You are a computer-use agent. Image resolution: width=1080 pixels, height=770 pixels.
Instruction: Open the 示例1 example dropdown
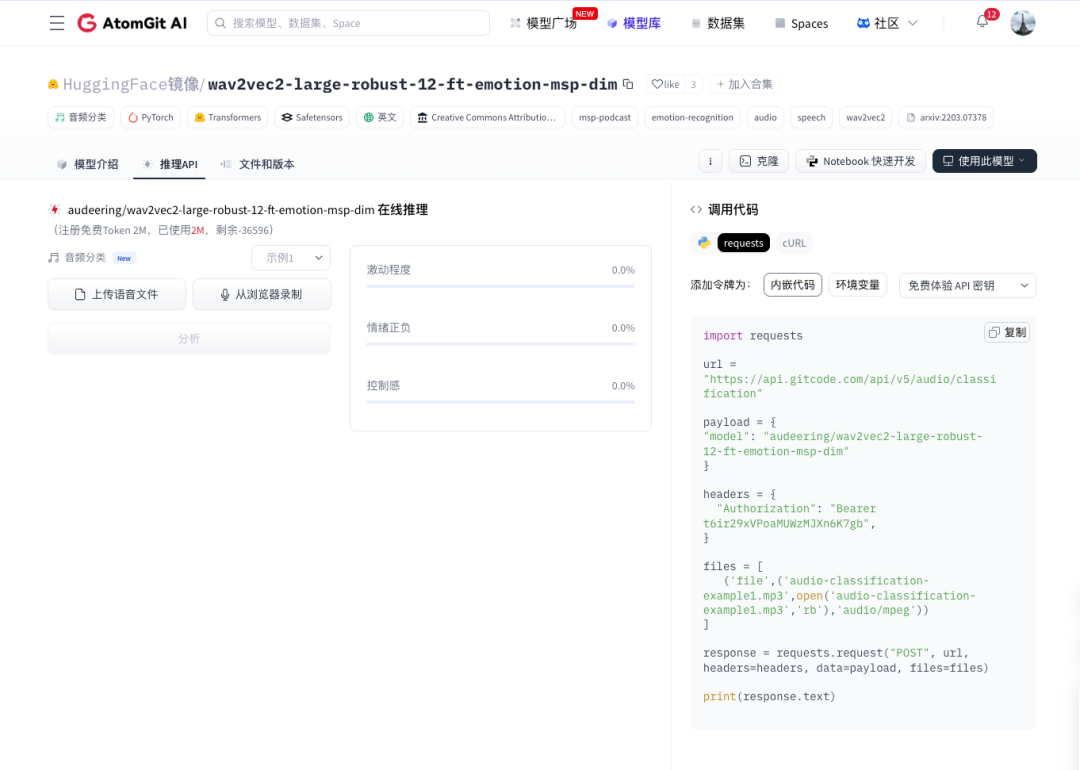[x=291, y=258]
